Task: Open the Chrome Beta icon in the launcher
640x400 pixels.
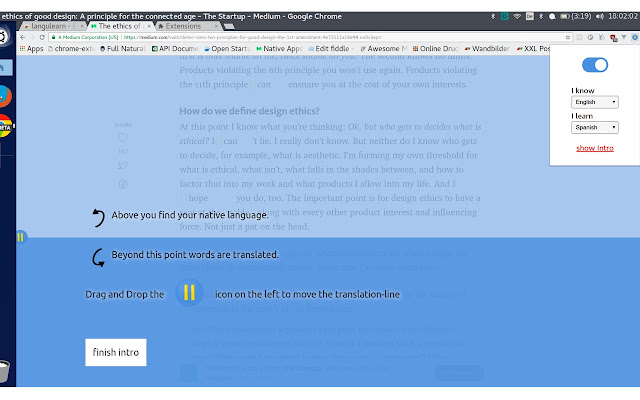Action: pos(5,126)
